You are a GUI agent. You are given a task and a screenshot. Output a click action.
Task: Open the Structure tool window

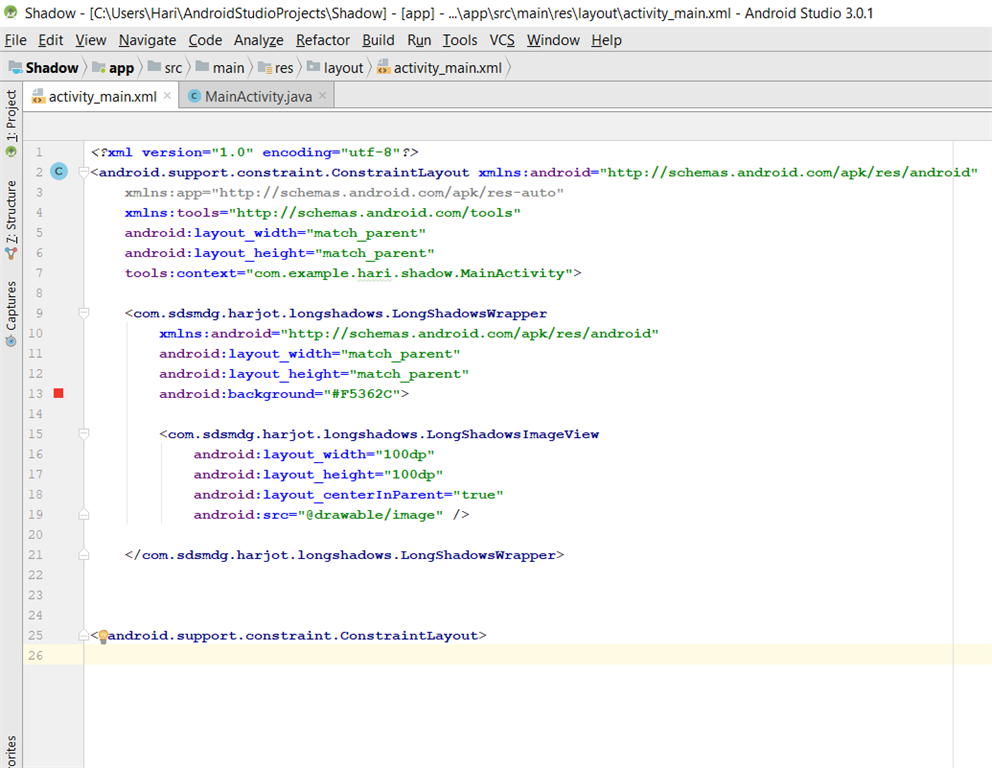[11, 219]
